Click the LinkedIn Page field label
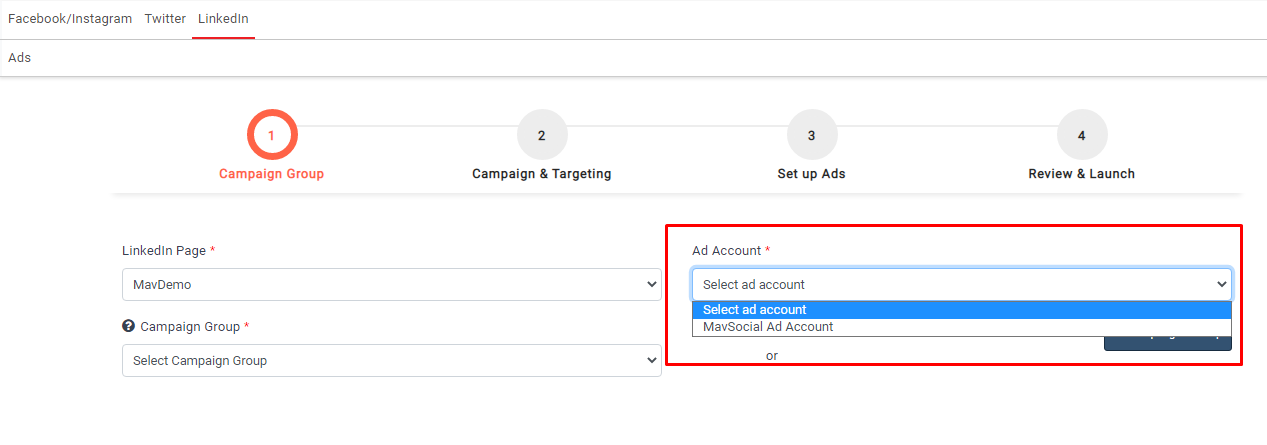The image size is (1267, 445). tap(163, 250)
